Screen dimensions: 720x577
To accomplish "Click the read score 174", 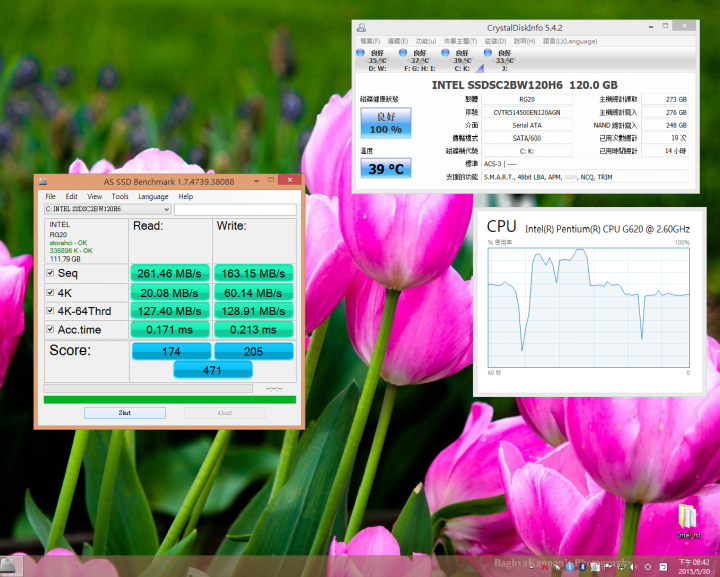I will click(171, 351).
